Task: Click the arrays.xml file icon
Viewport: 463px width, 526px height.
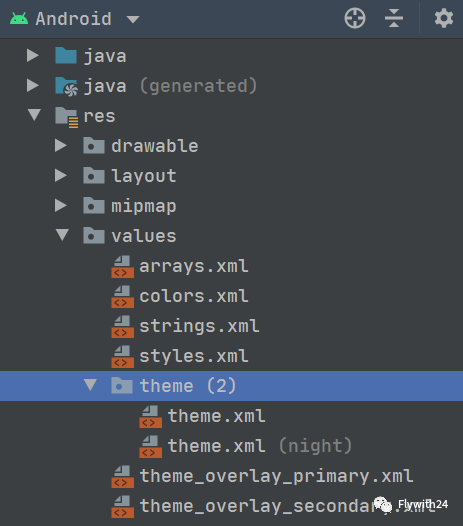Action: (x=122, y=267)
